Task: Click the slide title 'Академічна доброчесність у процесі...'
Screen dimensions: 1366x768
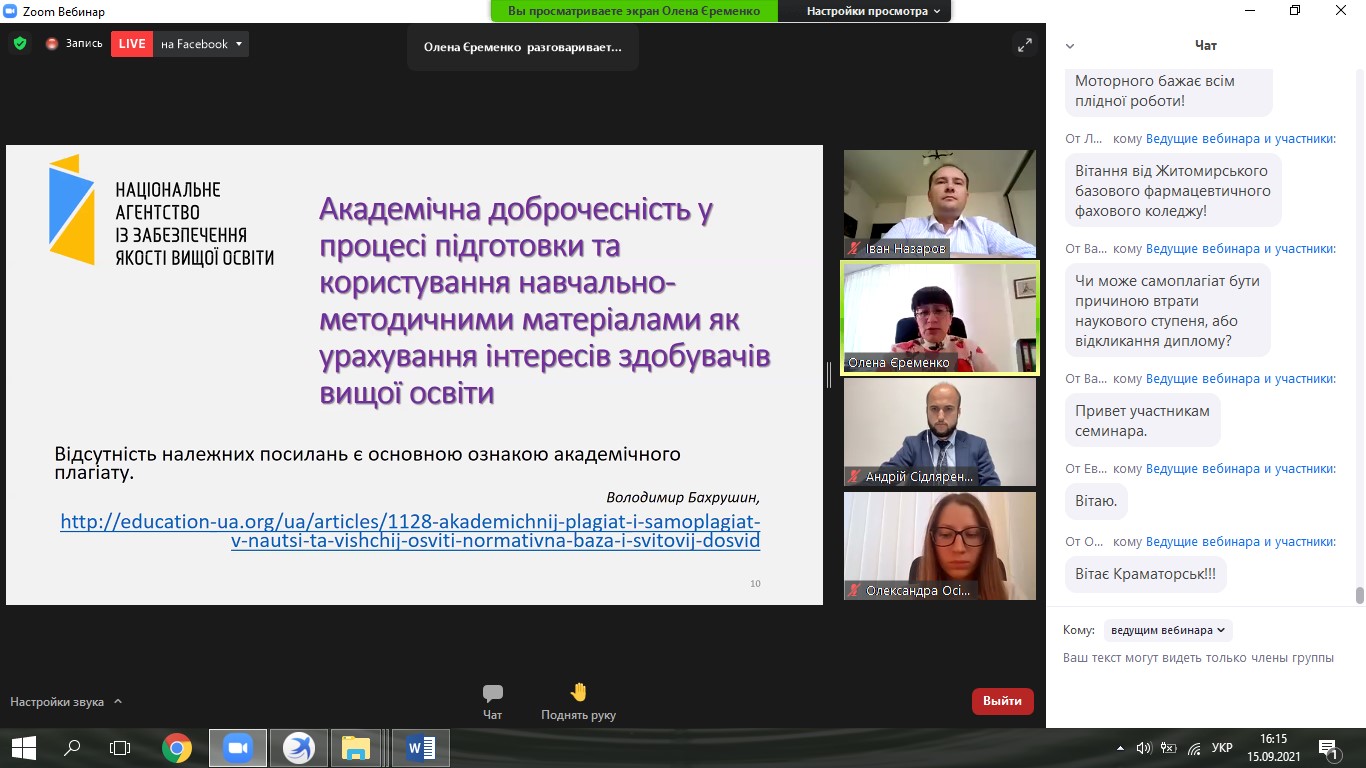Action: [545, 301]
